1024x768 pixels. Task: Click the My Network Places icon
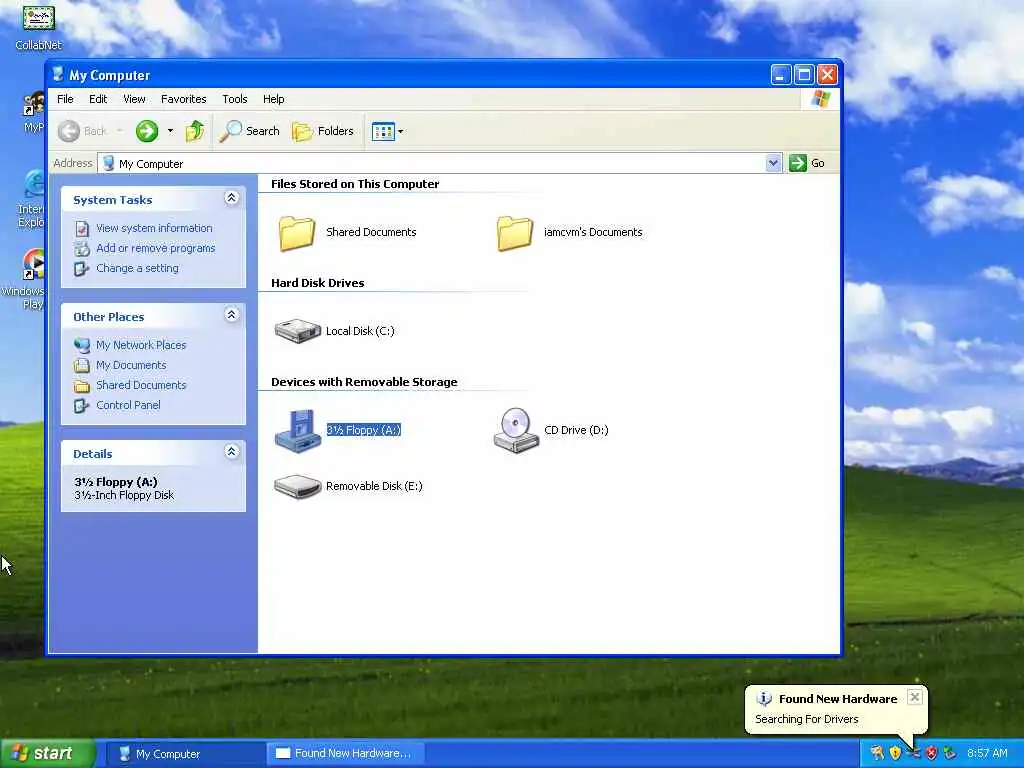click(82, 345)
